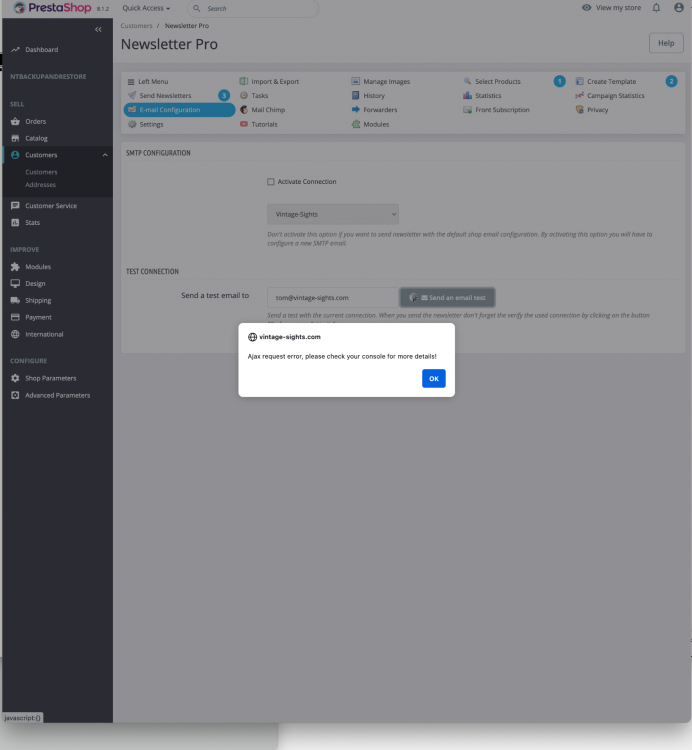Screen dimensions: 692x750
Task: Open the Quick Access dropdown
Action: [x=146, y=8]
